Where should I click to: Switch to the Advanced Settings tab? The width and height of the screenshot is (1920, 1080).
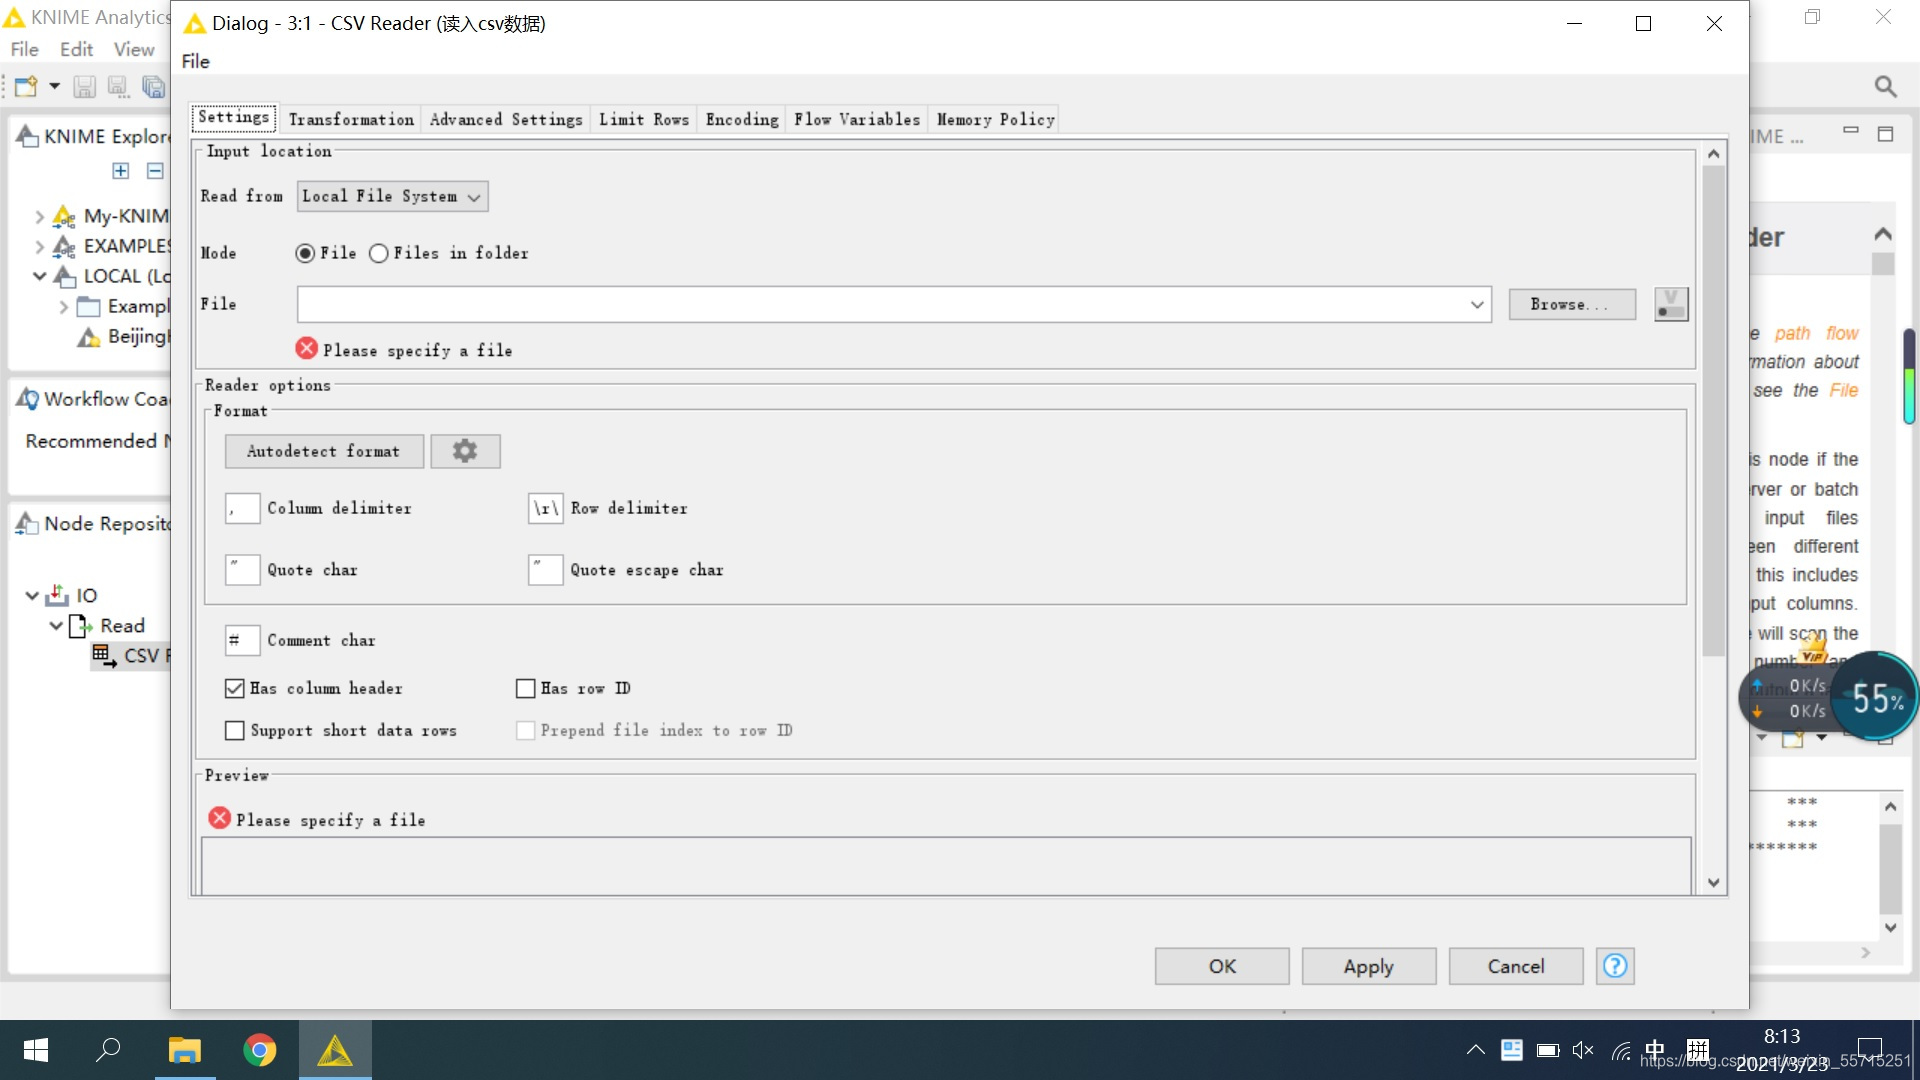506,119
